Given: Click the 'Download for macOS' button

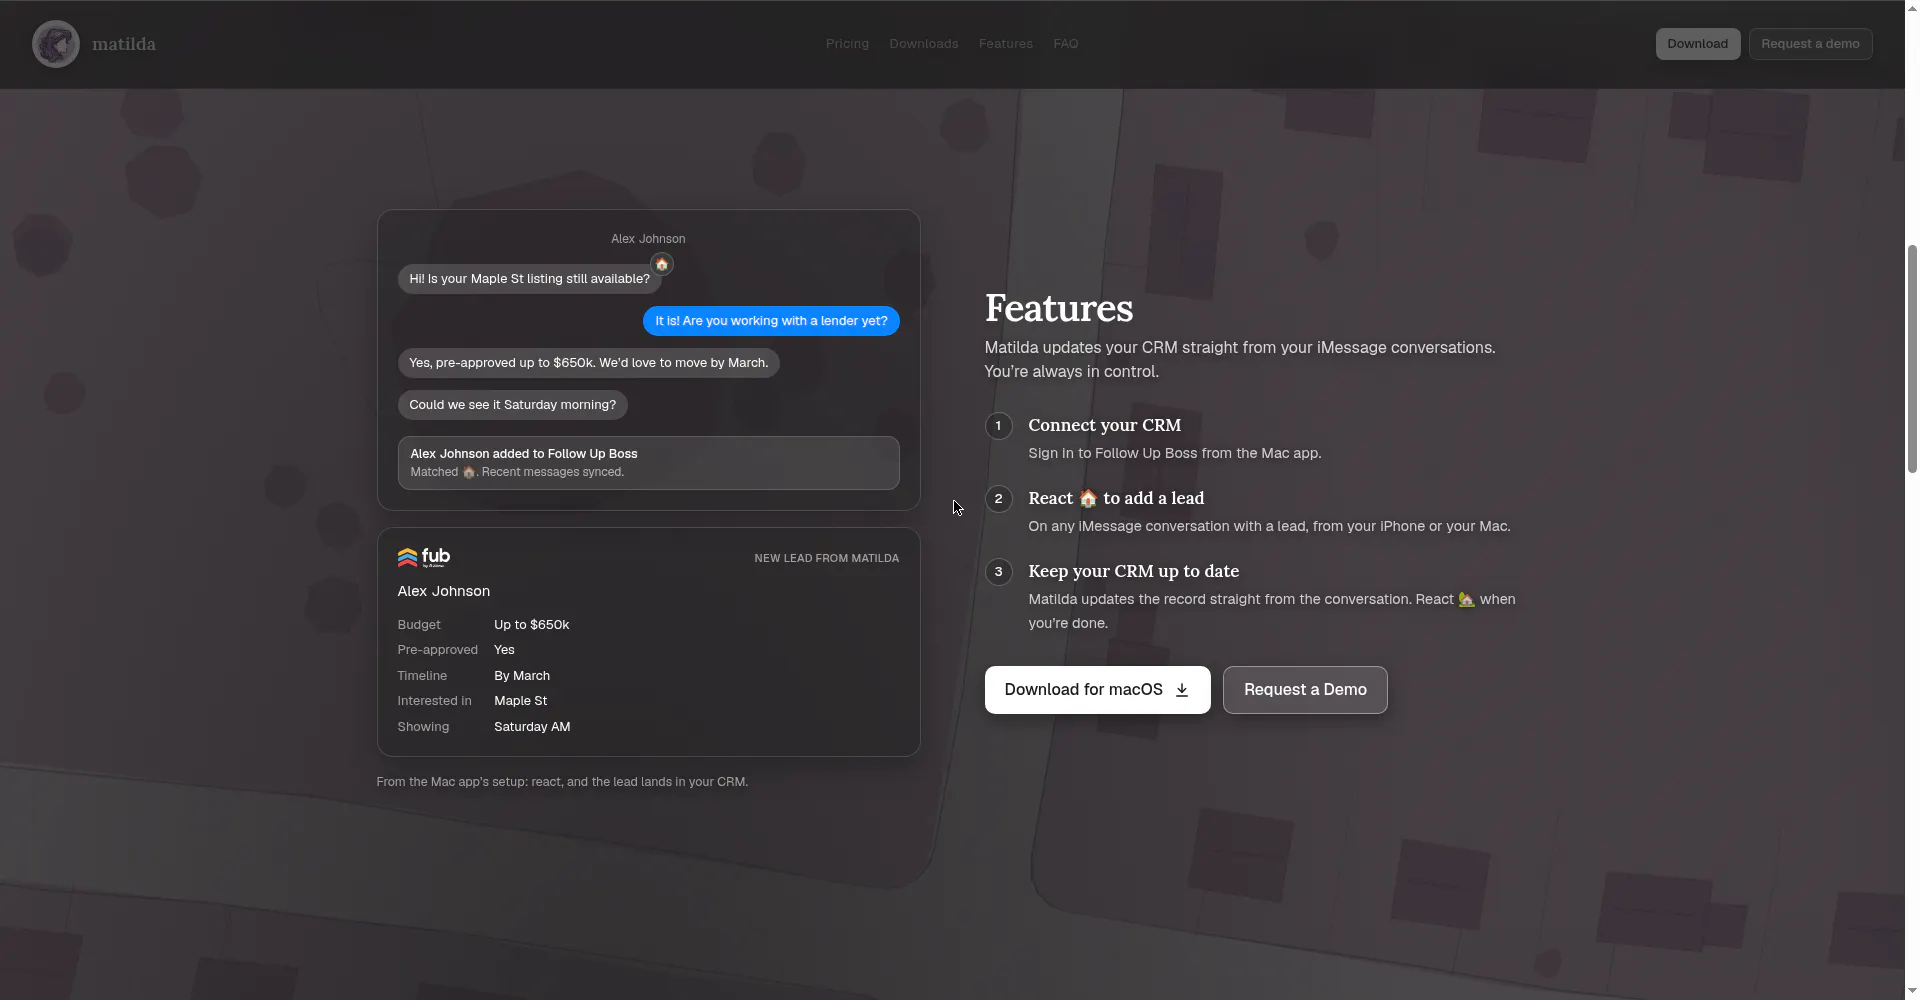Looking at the screenshot, I should (x=1097, y=690).
